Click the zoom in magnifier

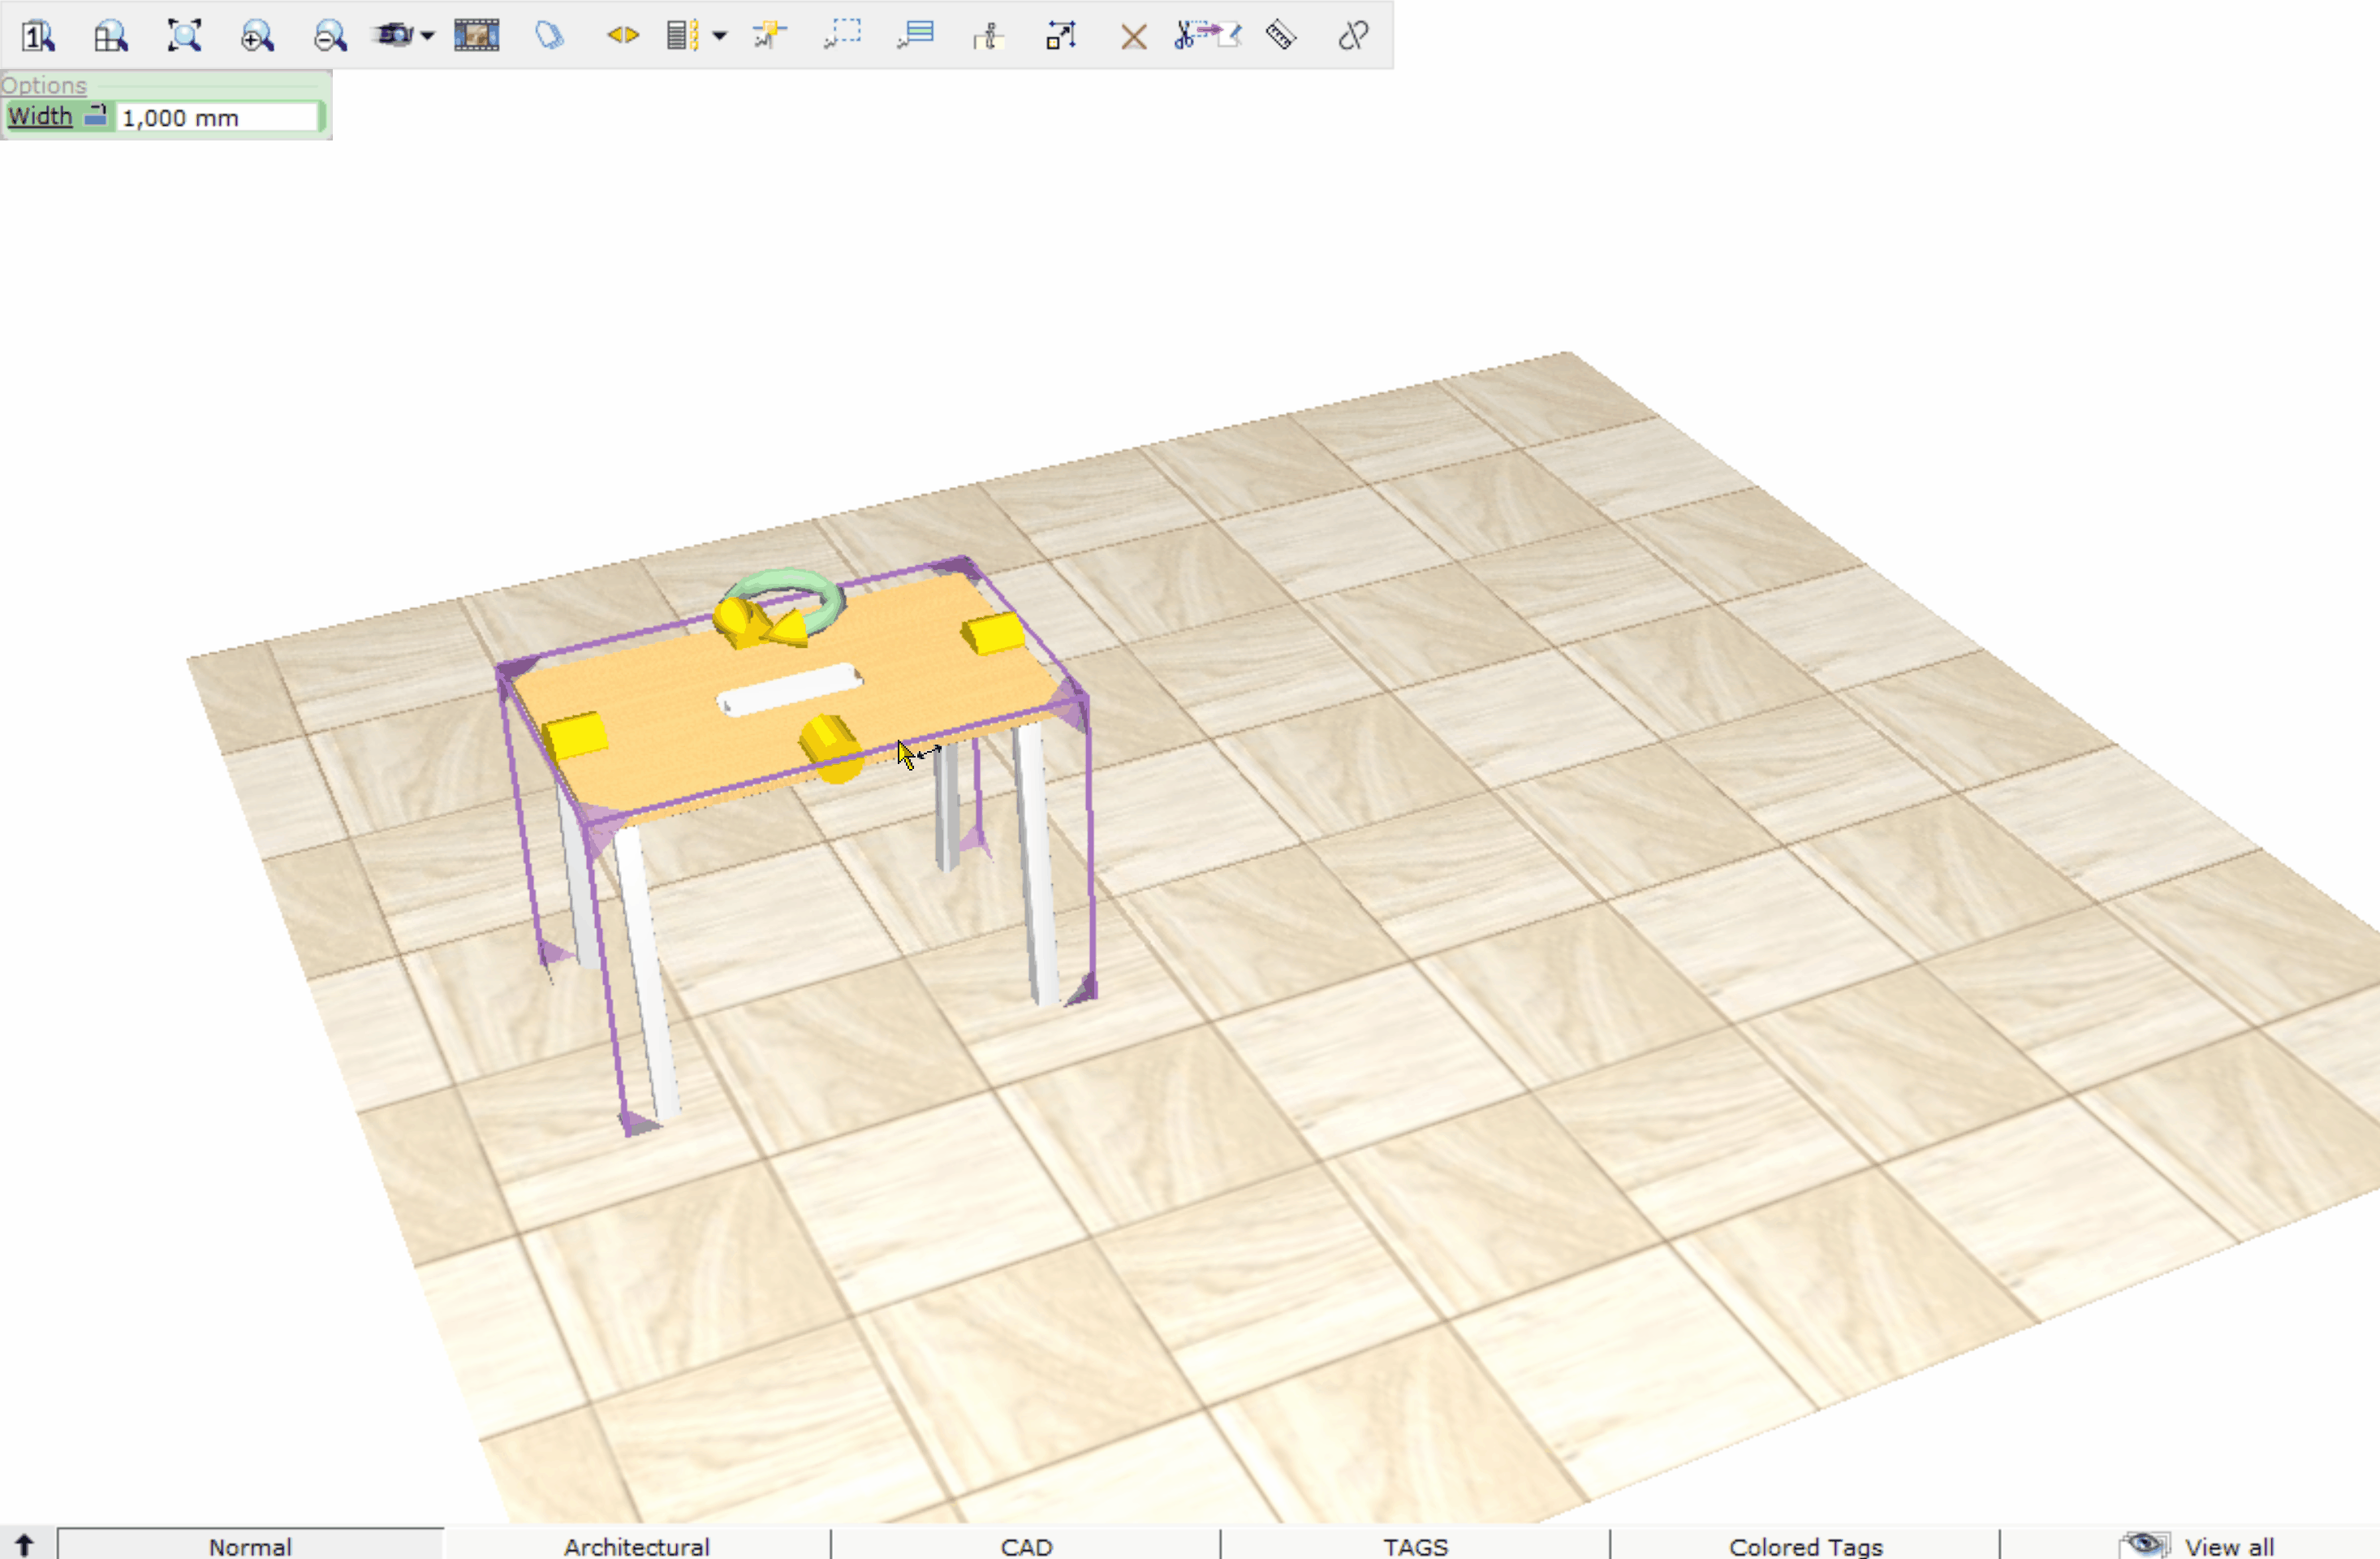[x=257, y=36]
